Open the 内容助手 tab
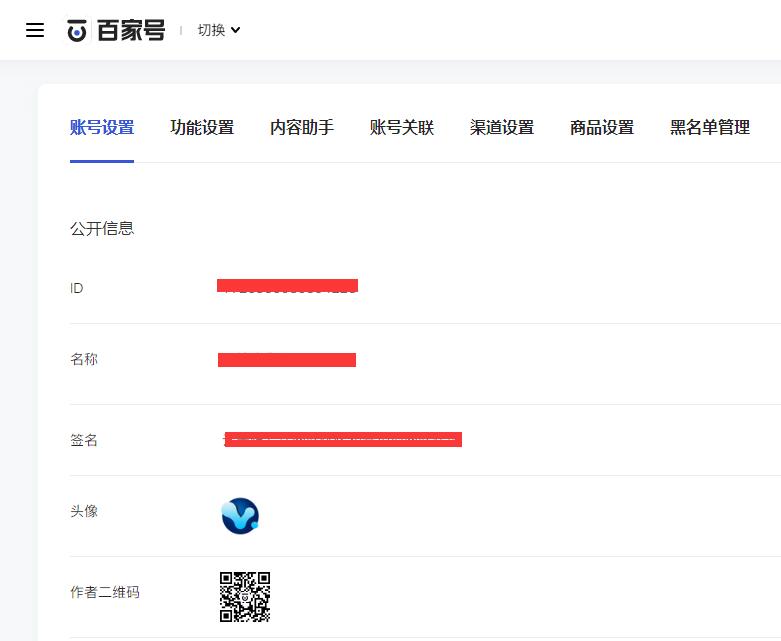The width and height of the screenshot is (781, 641). [302, 127]
